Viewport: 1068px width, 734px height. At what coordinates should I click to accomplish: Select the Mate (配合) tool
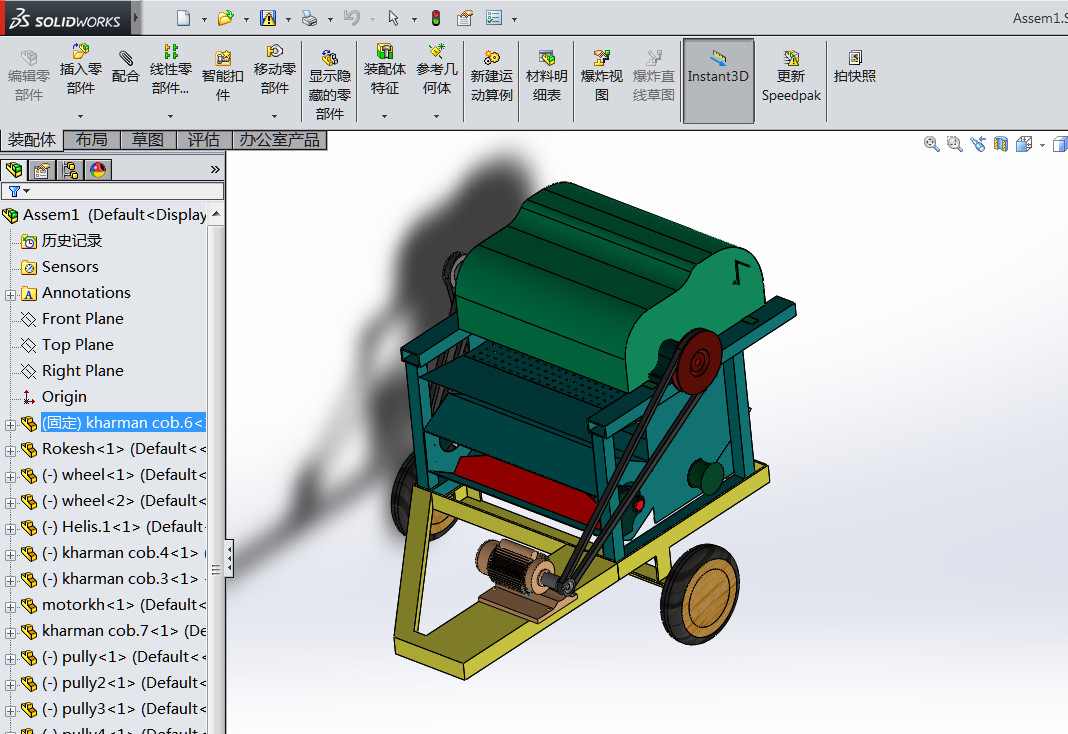[126, 67]
